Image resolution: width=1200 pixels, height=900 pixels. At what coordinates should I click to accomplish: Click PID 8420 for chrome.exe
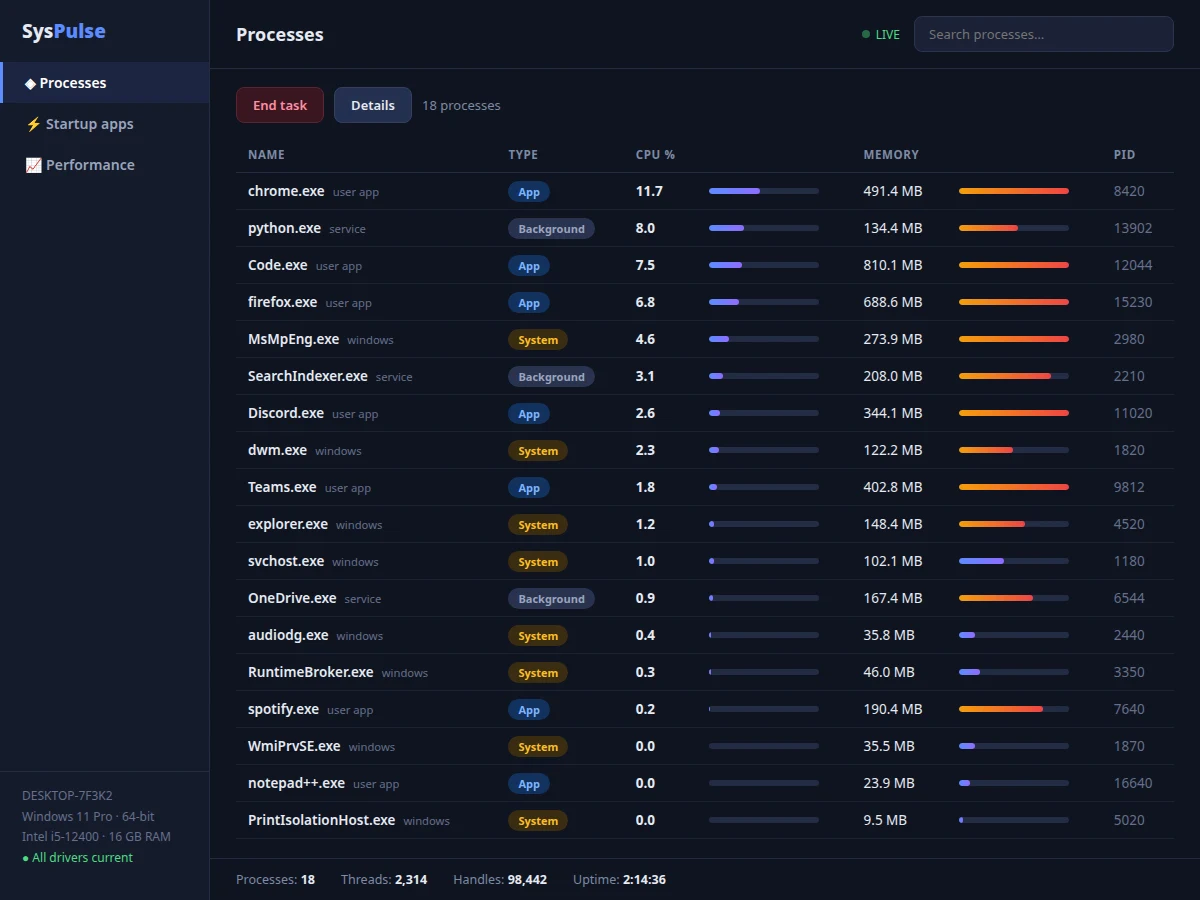(1129, 191)
